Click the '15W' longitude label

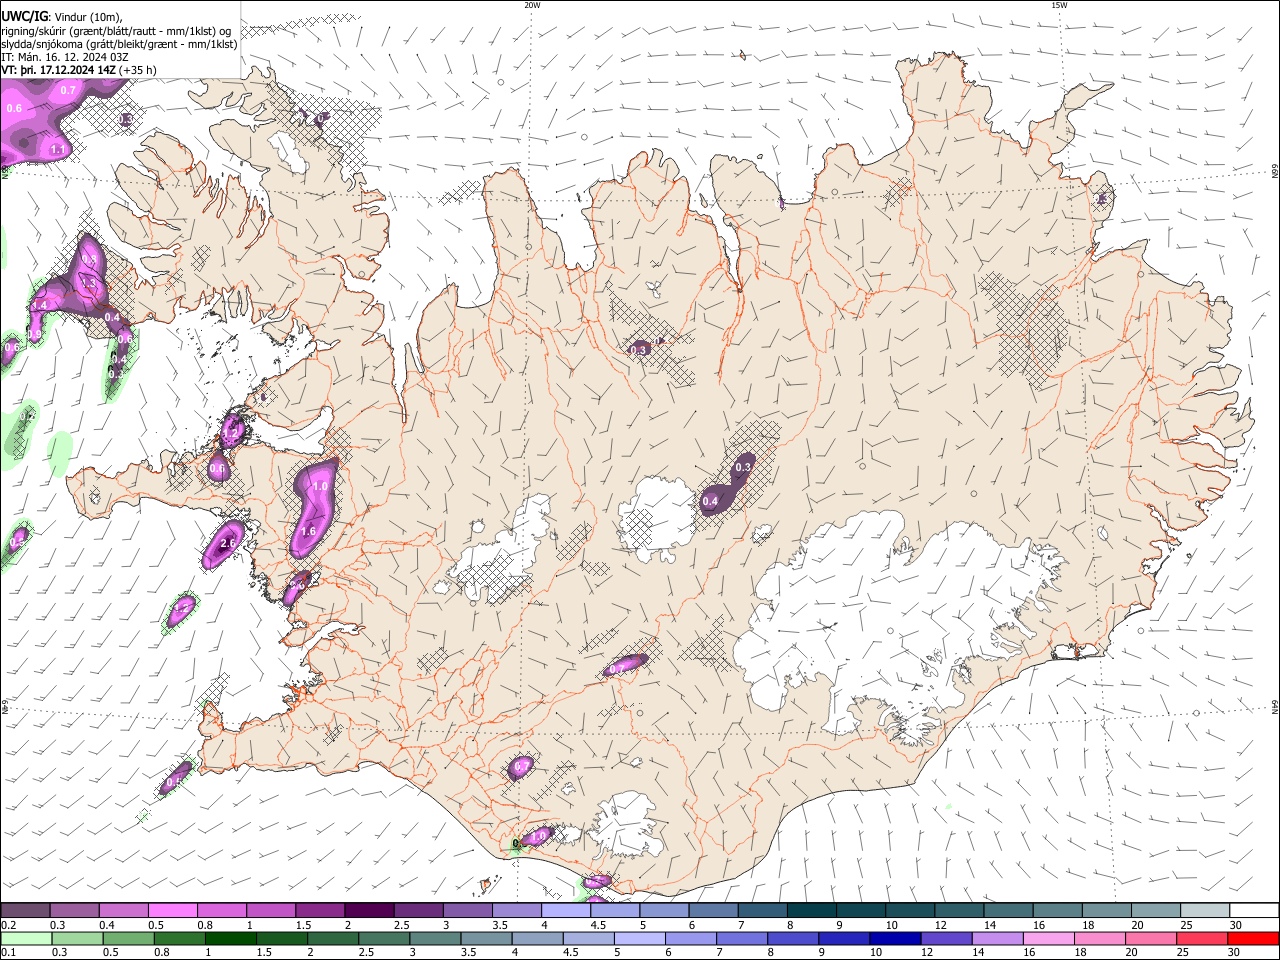(x=1059, y=5)
